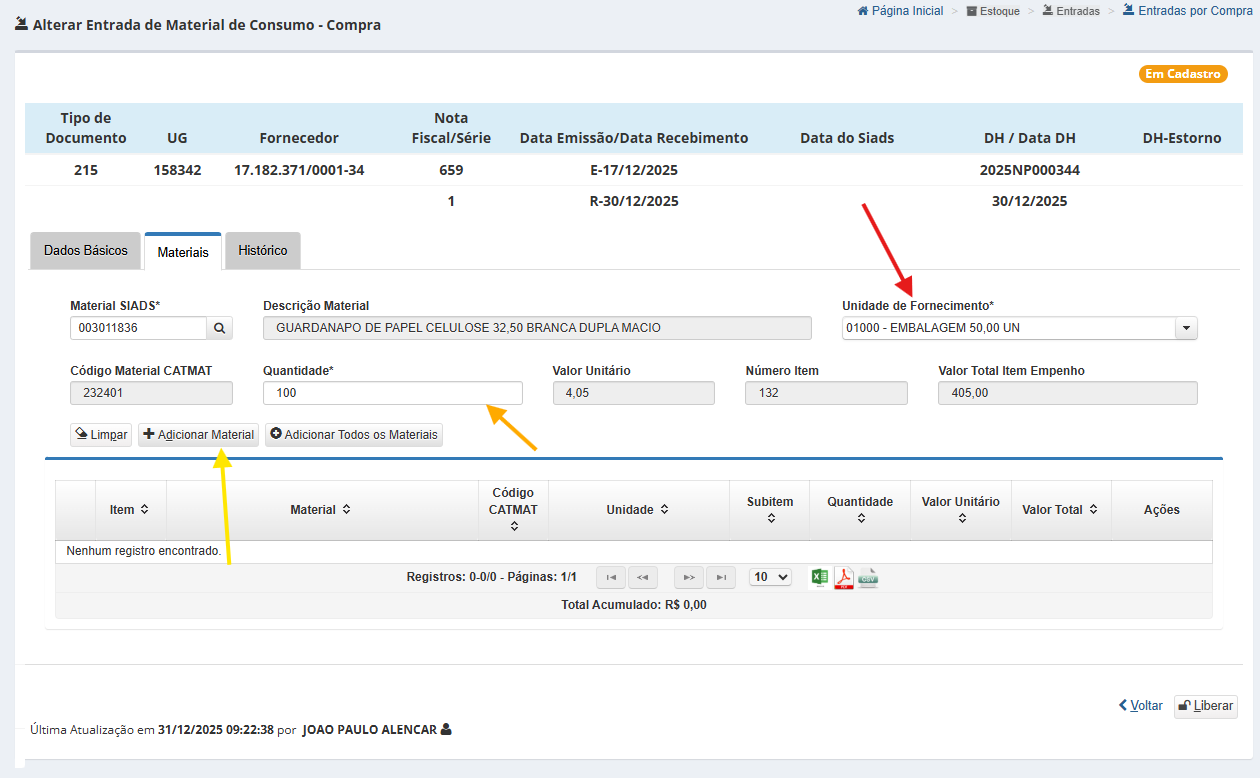
Task: Switch to Dados Básicos tab
Action: (86, 251)
